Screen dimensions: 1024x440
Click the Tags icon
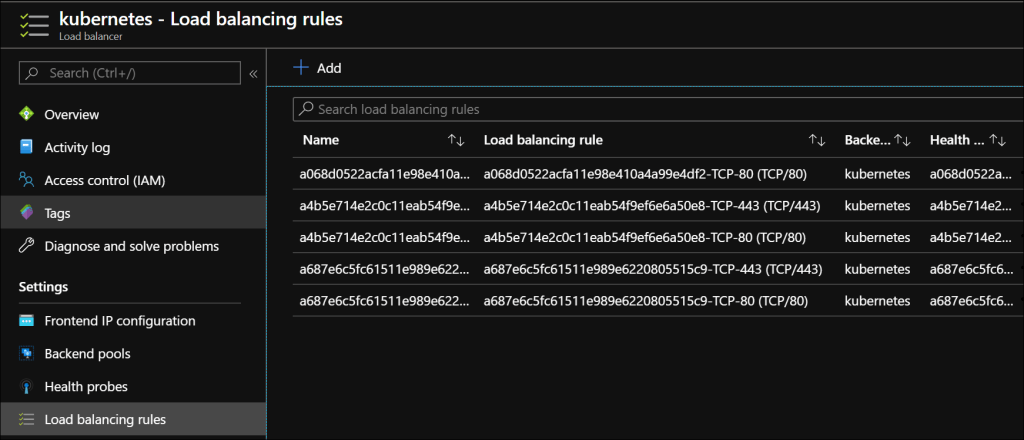point(27,213)
